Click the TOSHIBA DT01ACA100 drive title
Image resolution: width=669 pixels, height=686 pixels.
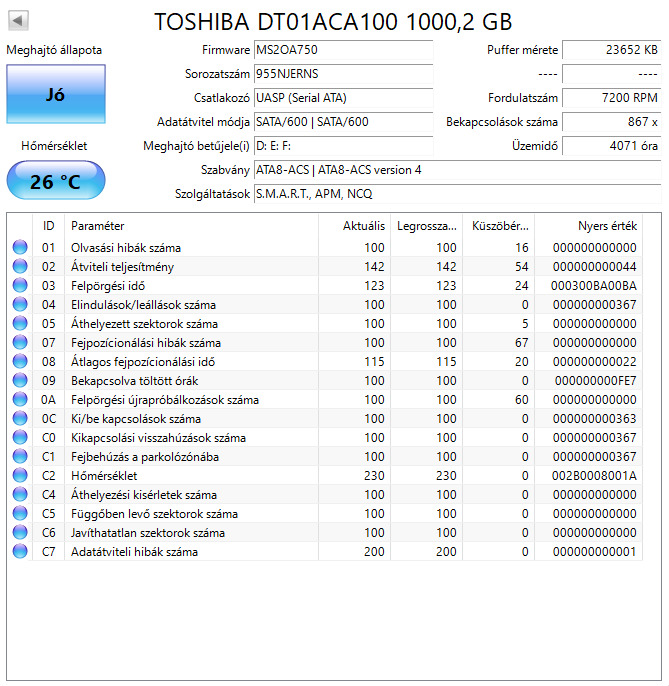coord(333,21)
